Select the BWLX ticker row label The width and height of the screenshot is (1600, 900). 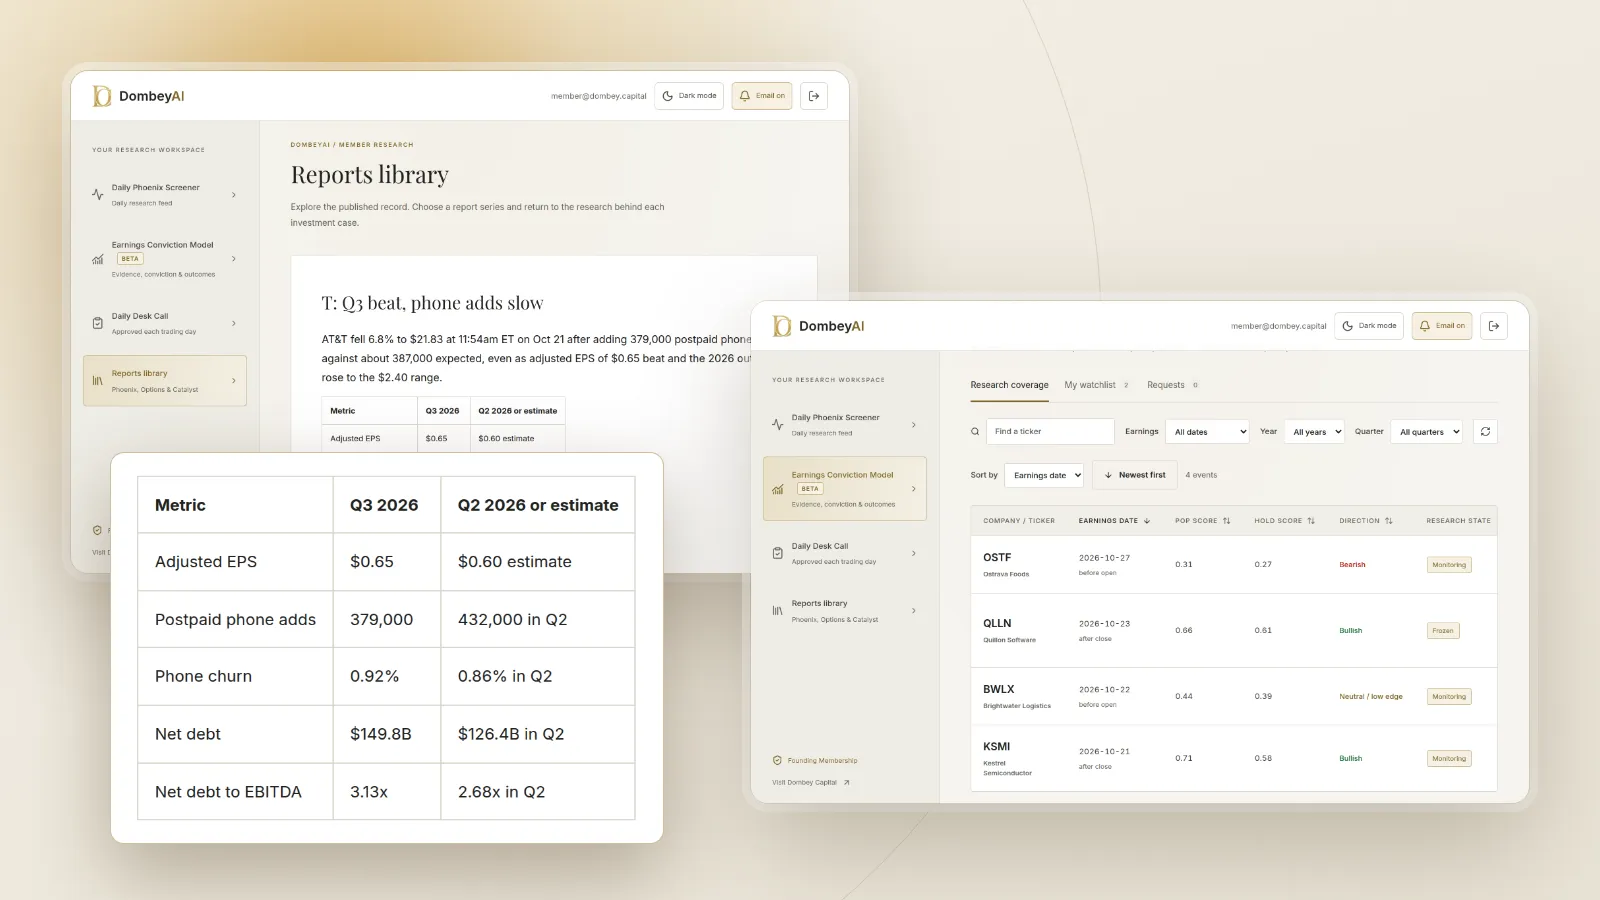[999, 689]
